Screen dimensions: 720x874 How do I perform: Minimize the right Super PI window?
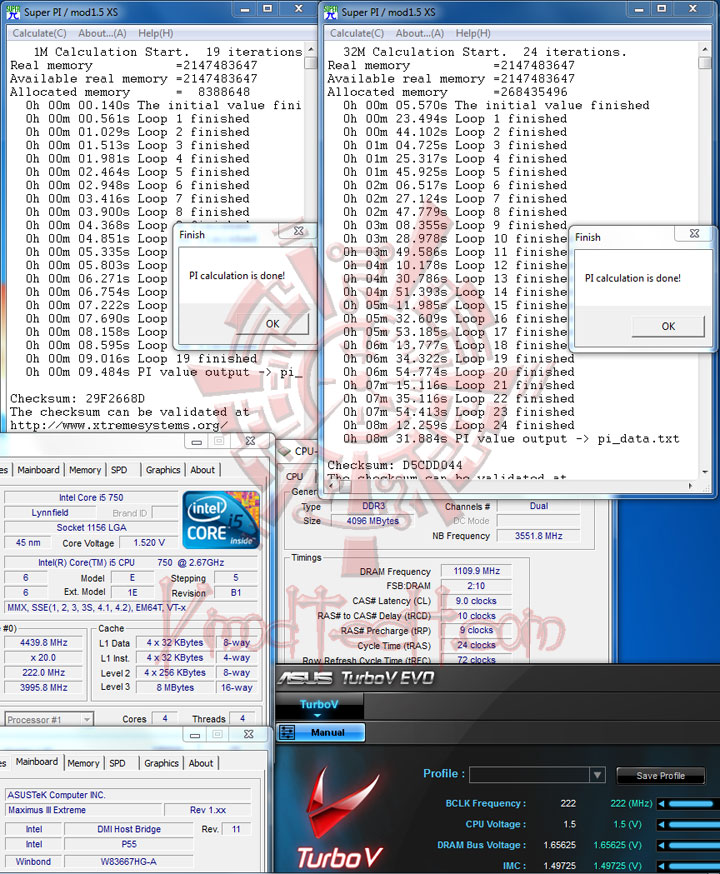639,9
